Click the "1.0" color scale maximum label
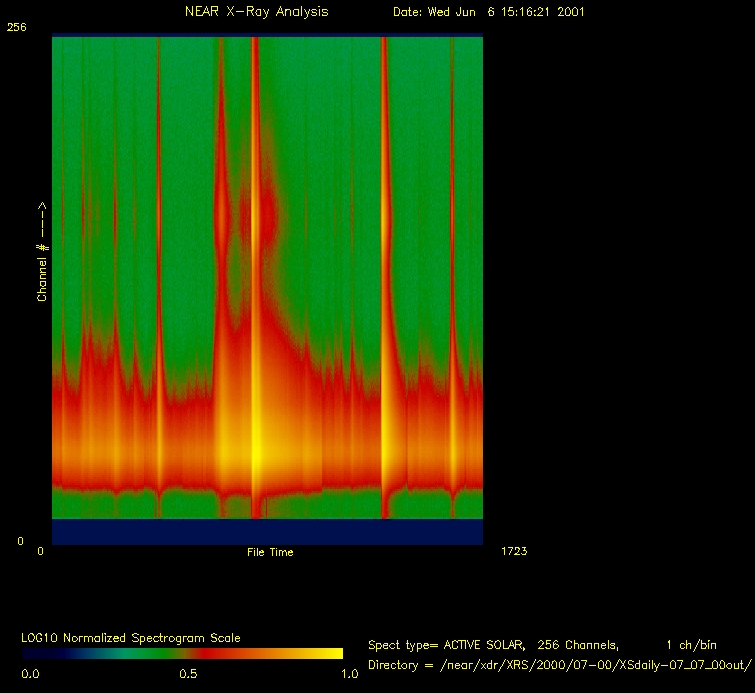The width and height of the screenshot is (755, 693). pos(349,674)
